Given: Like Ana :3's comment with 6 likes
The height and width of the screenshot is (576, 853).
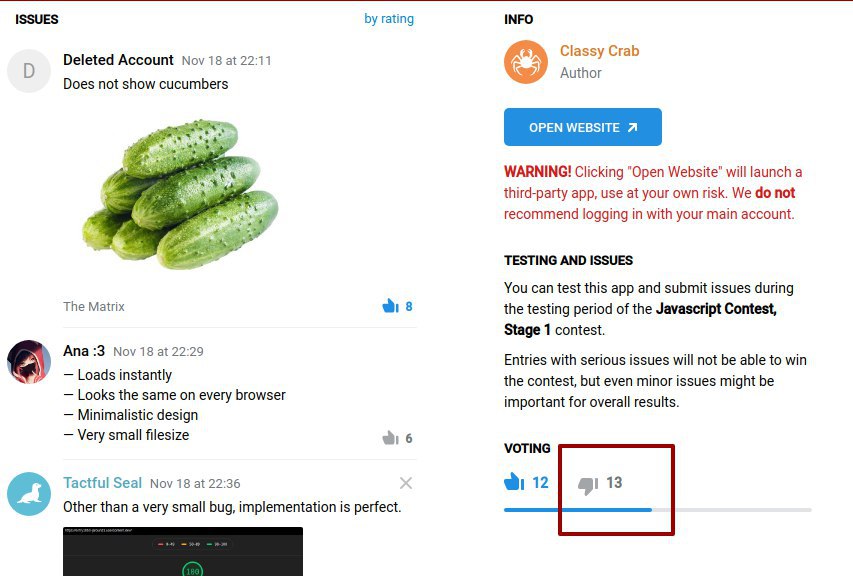Looking at the screenshot, I should (390, 438).
